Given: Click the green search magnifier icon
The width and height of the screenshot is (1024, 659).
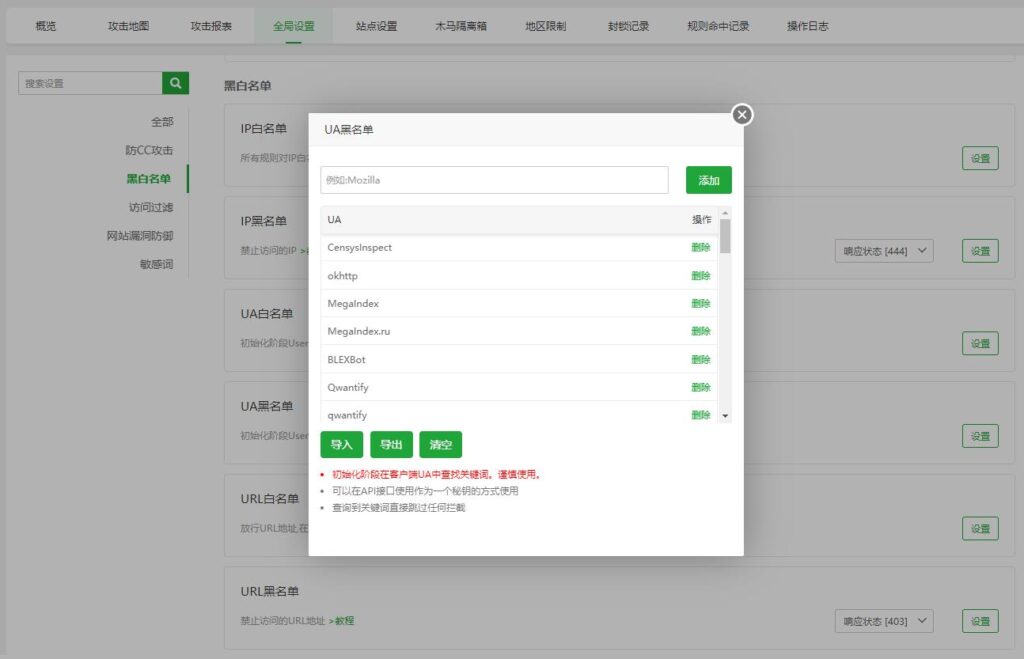Looking at the screenshot, I should 175,83.
